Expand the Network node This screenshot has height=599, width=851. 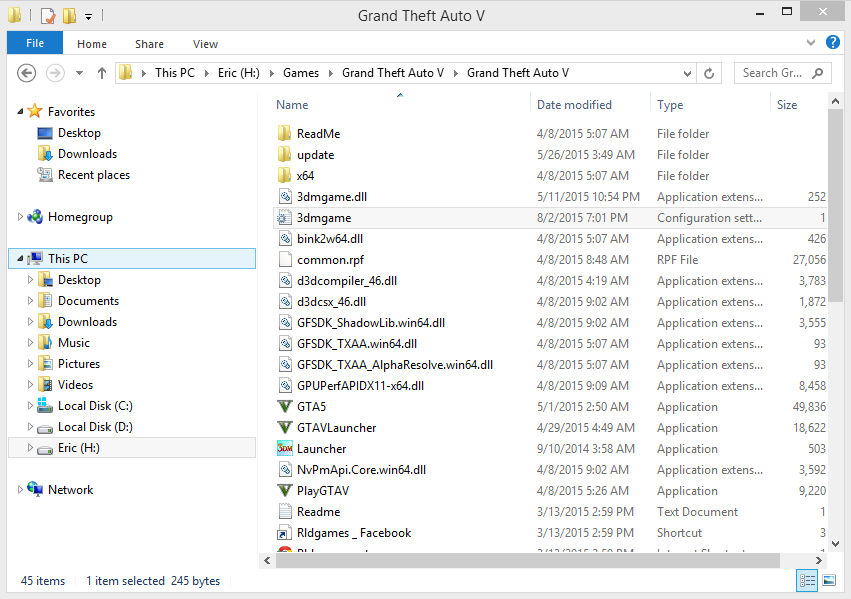pos(20,490)
